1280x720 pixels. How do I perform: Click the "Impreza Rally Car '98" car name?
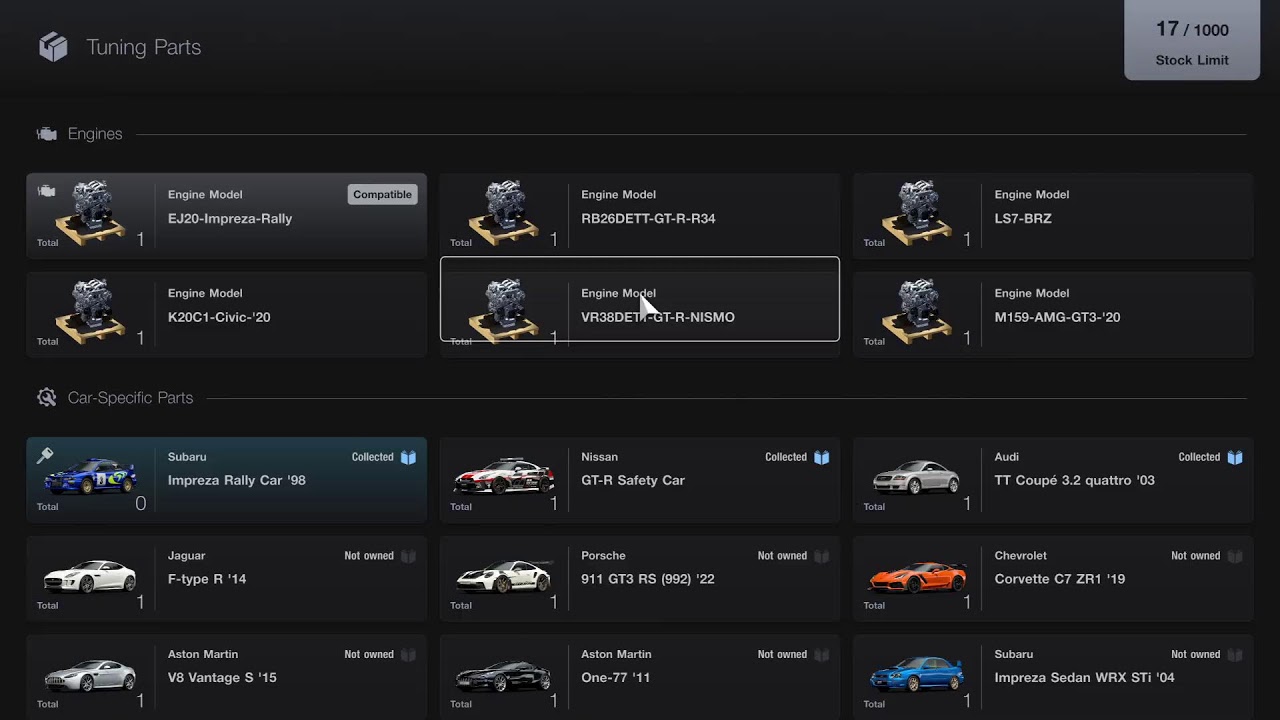pos(237,481)
